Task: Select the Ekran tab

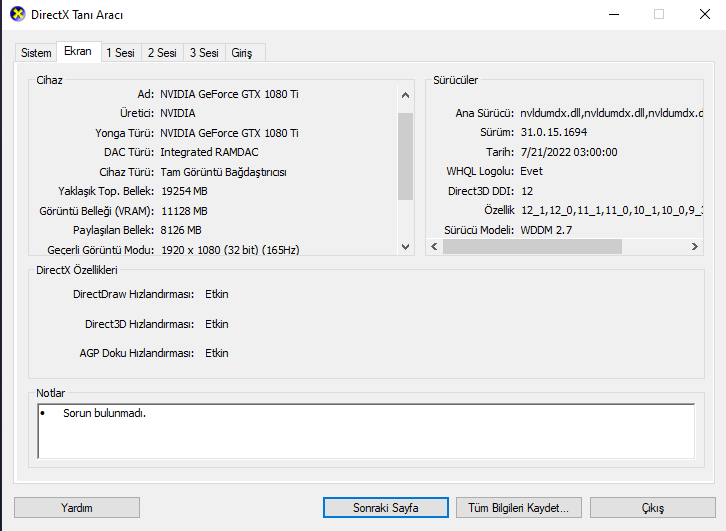Action: [78, 51]
